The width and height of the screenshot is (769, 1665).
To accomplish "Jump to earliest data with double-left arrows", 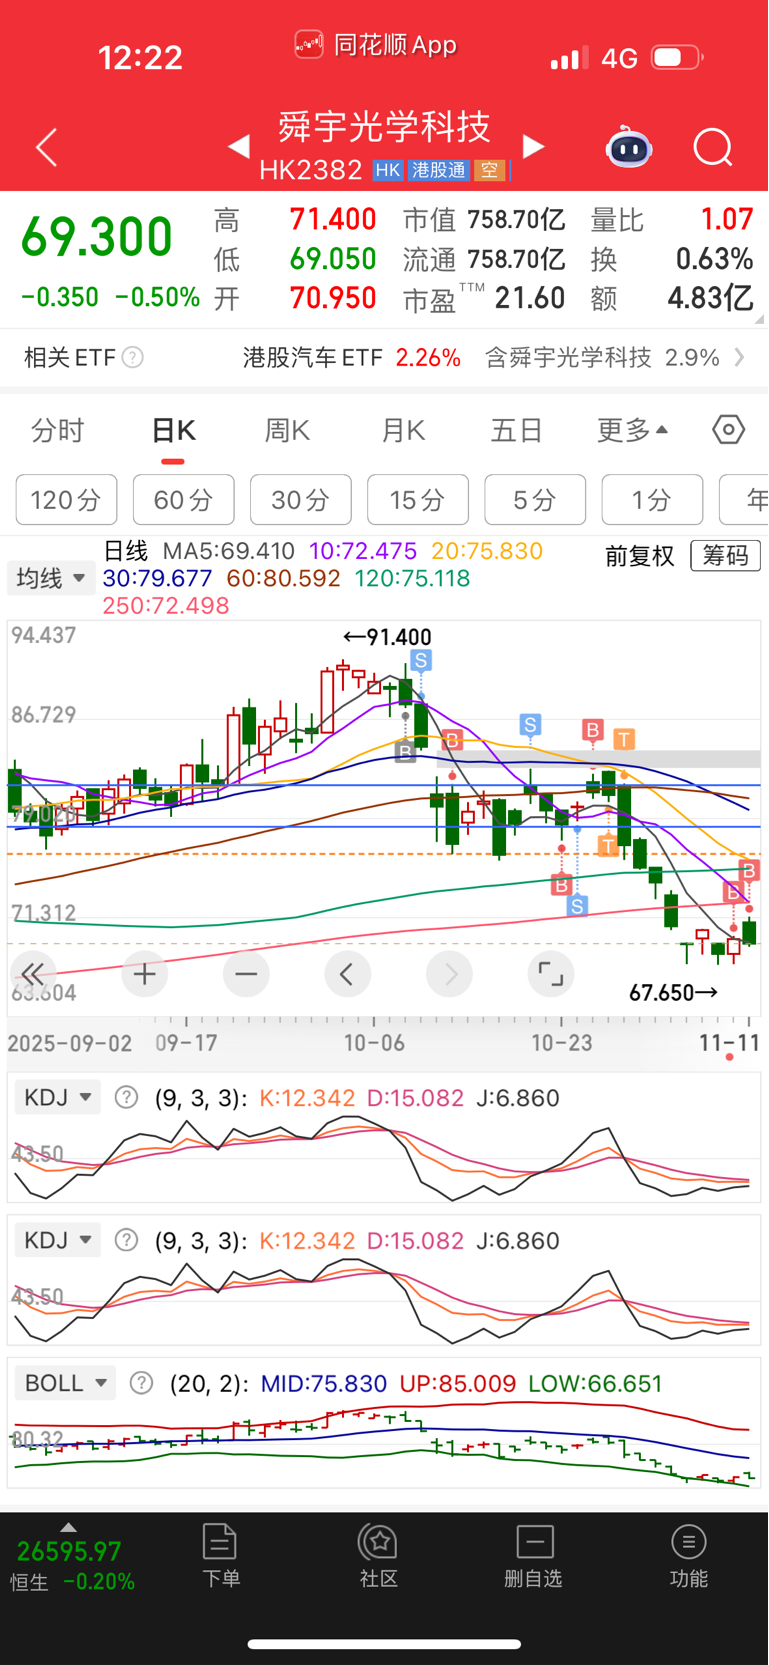I will (x=32, y=974).
